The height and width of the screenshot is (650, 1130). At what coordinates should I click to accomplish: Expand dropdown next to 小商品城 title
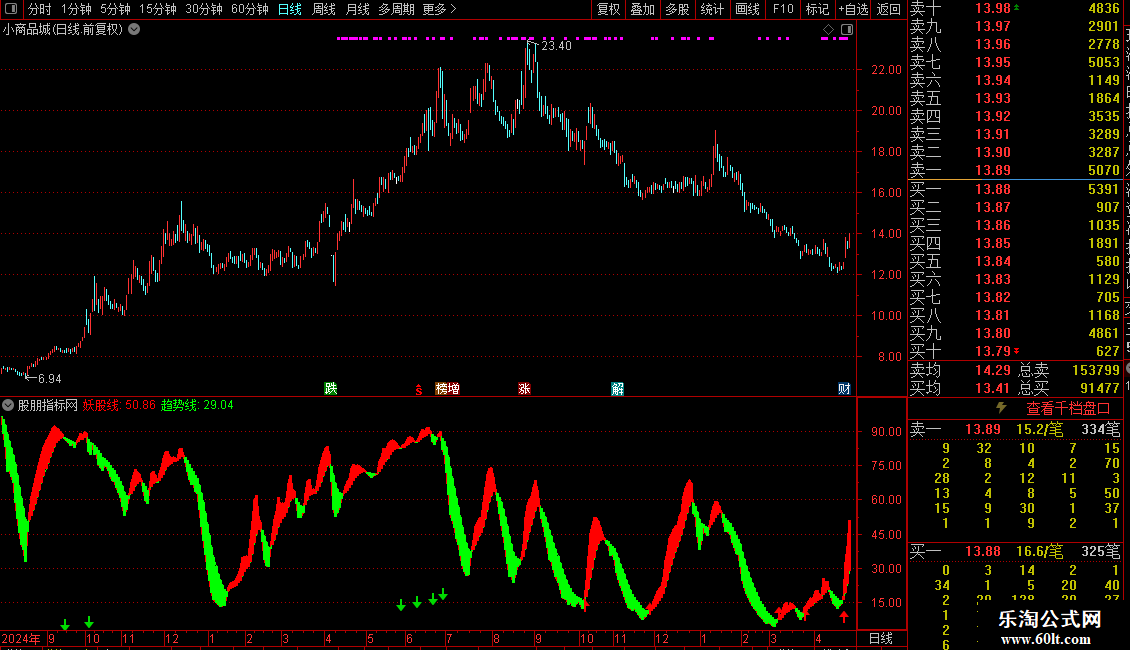[134, 30]
